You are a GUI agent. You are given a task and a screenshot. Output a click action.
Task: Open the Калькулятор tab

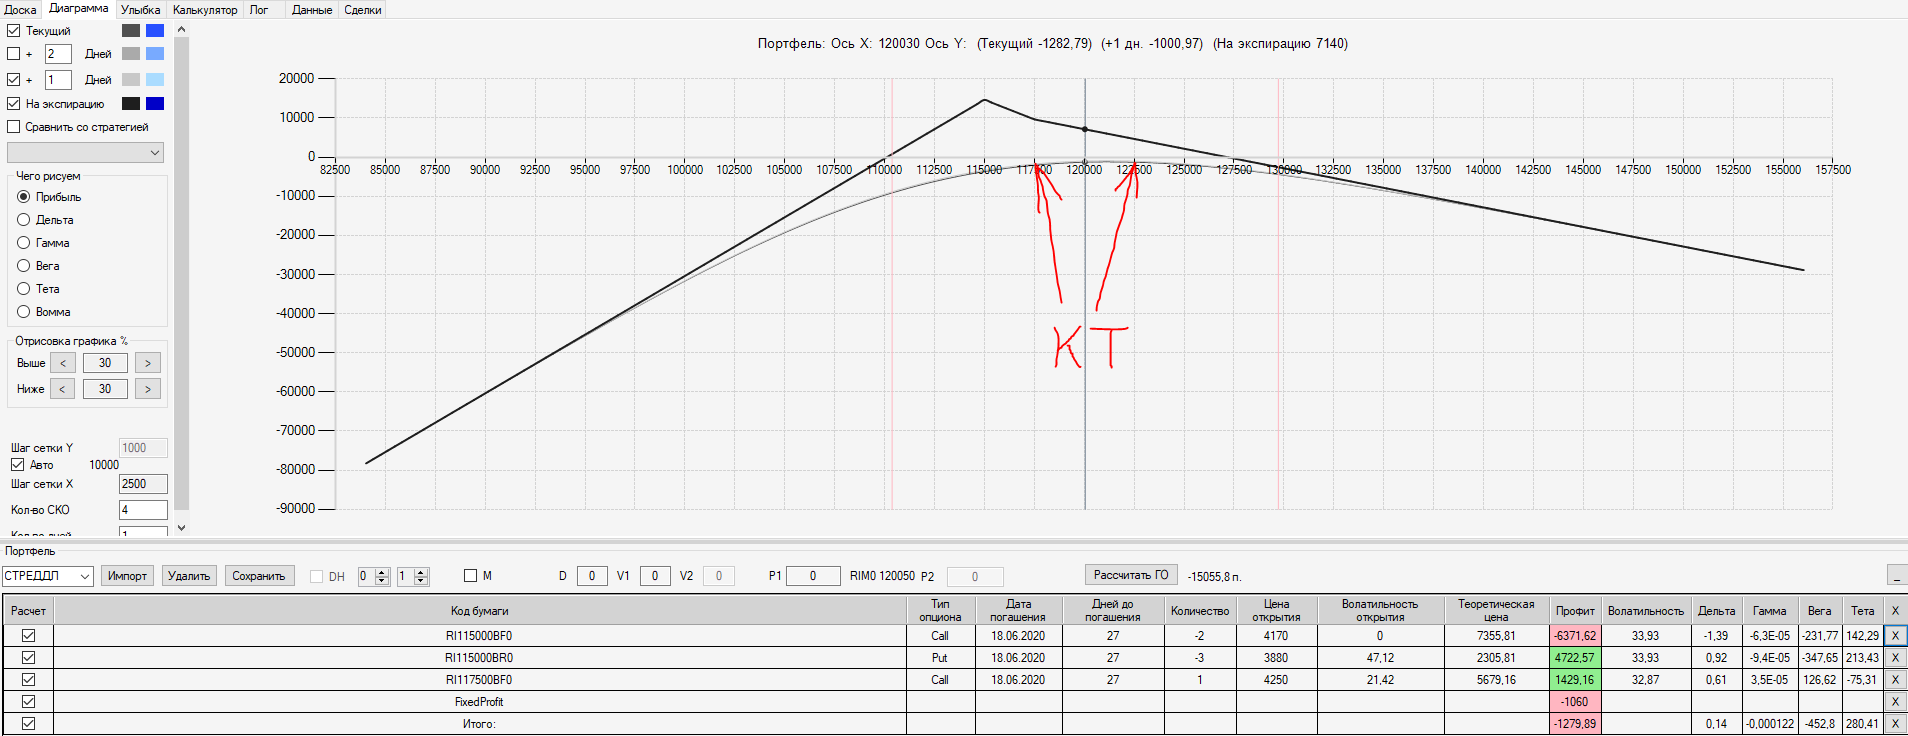coord(205,10)
